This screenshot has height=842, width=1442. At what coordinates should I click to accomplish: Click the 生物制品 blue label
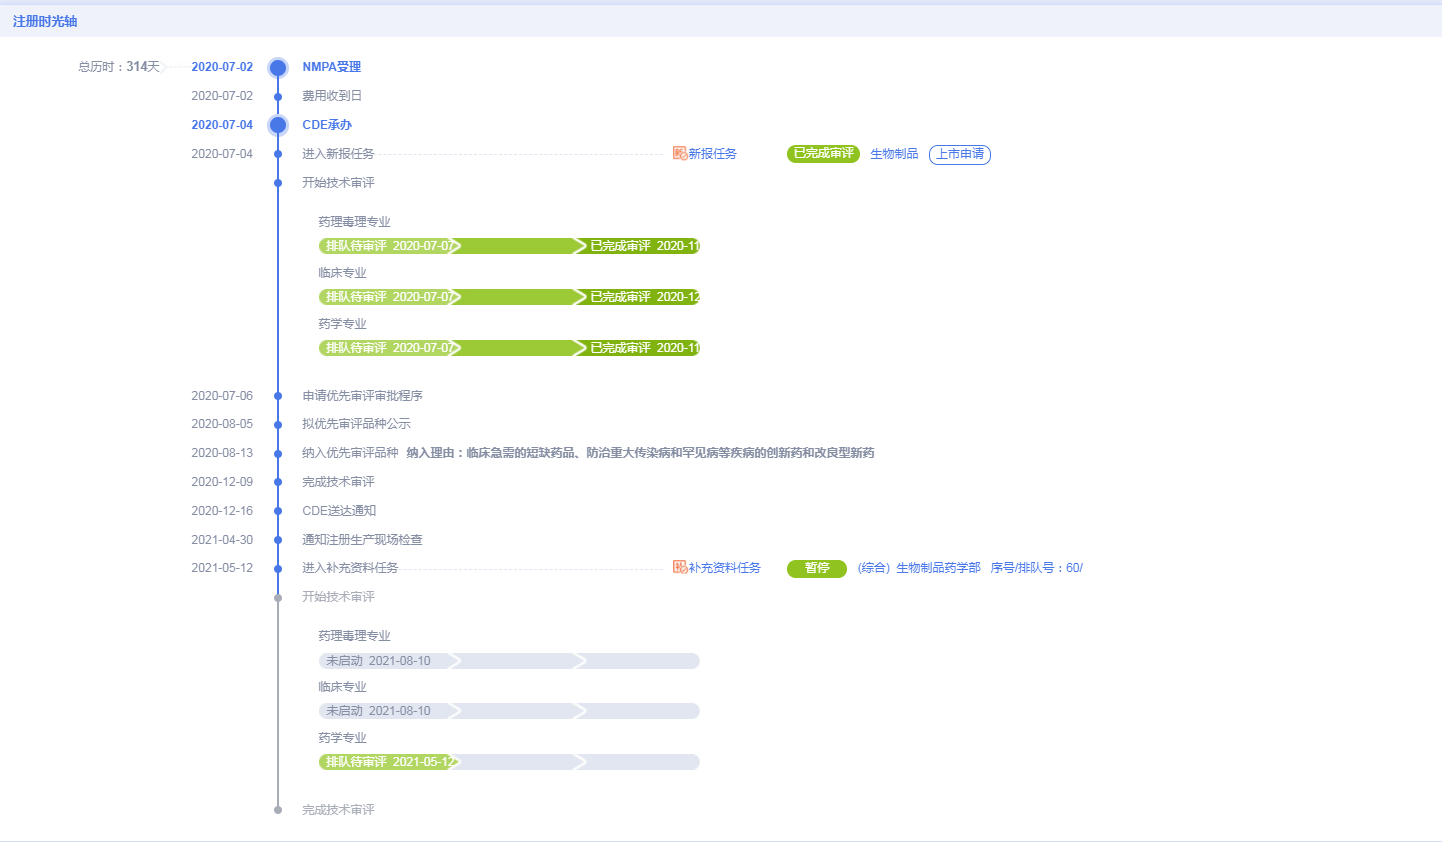tap(893, 153)
